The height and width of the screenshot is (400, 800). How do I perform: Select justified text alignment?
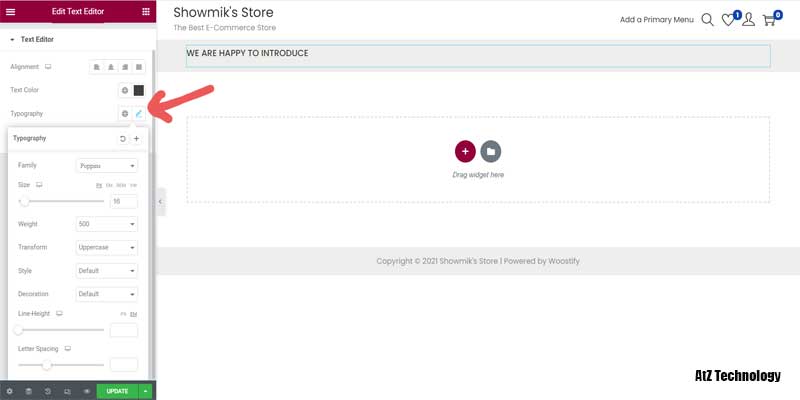click(x=139, y=67)
